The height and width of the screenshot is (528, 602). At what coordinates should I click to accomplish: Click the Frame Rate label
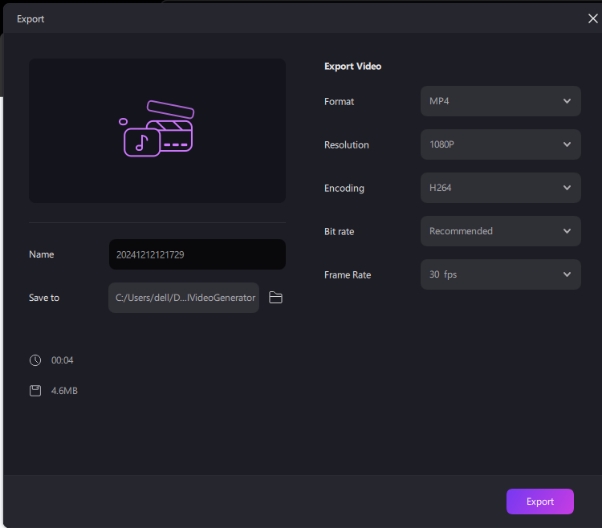pos(346,275)
